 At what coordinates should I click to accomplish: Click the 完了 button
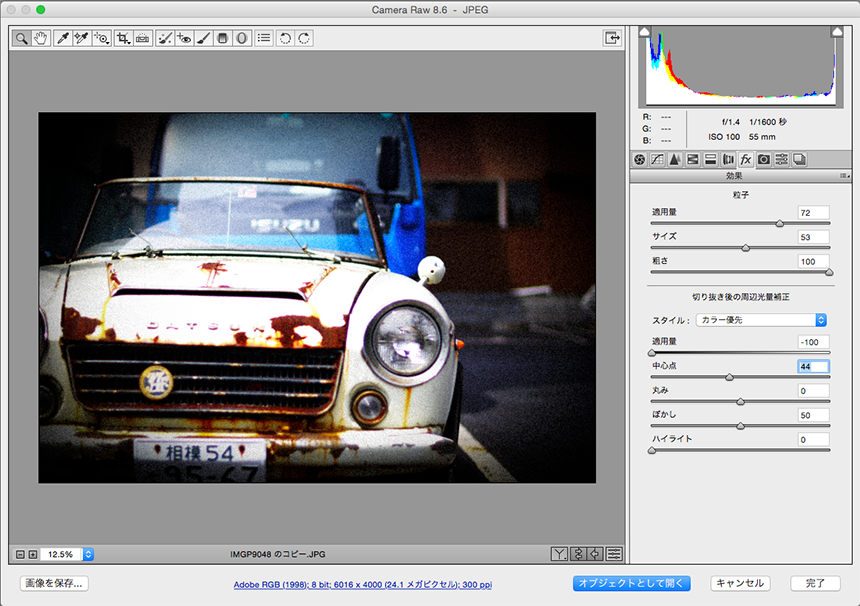click(x=815, y=584)
